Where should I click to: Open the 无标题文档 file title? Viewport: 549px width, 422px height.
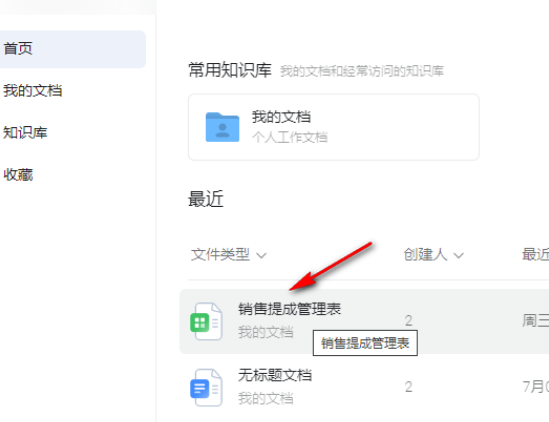pyautogui.click(x=275, y=375)
